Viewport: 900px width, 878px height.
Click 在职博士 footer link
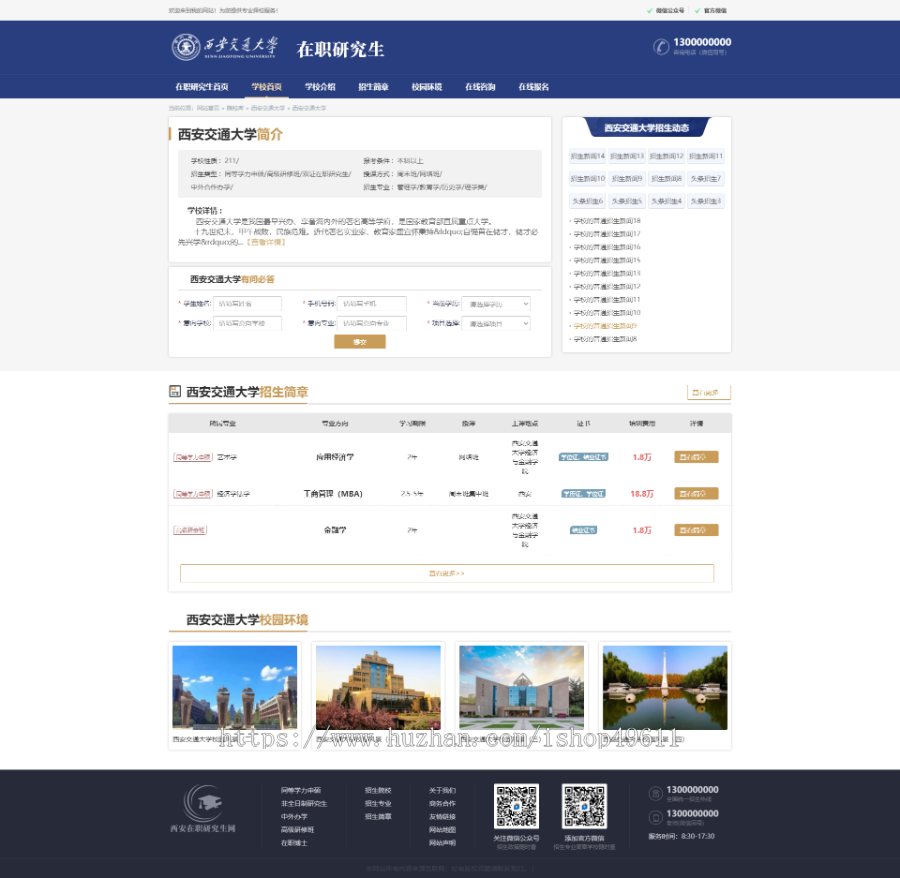[x=294, y=843]
